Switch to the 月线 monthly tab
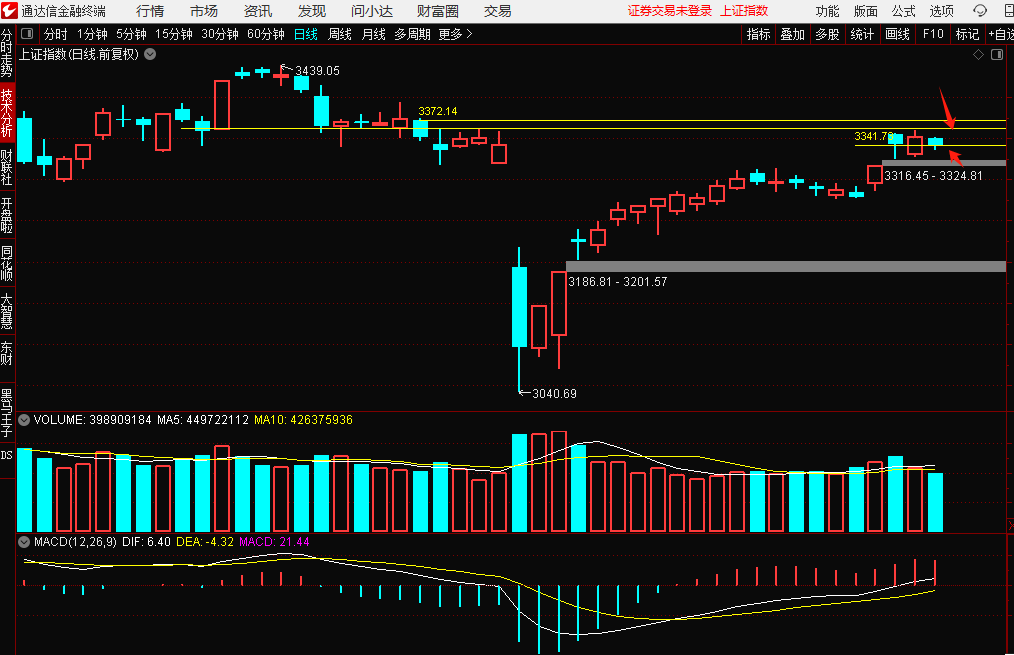 tap(373, 34)
